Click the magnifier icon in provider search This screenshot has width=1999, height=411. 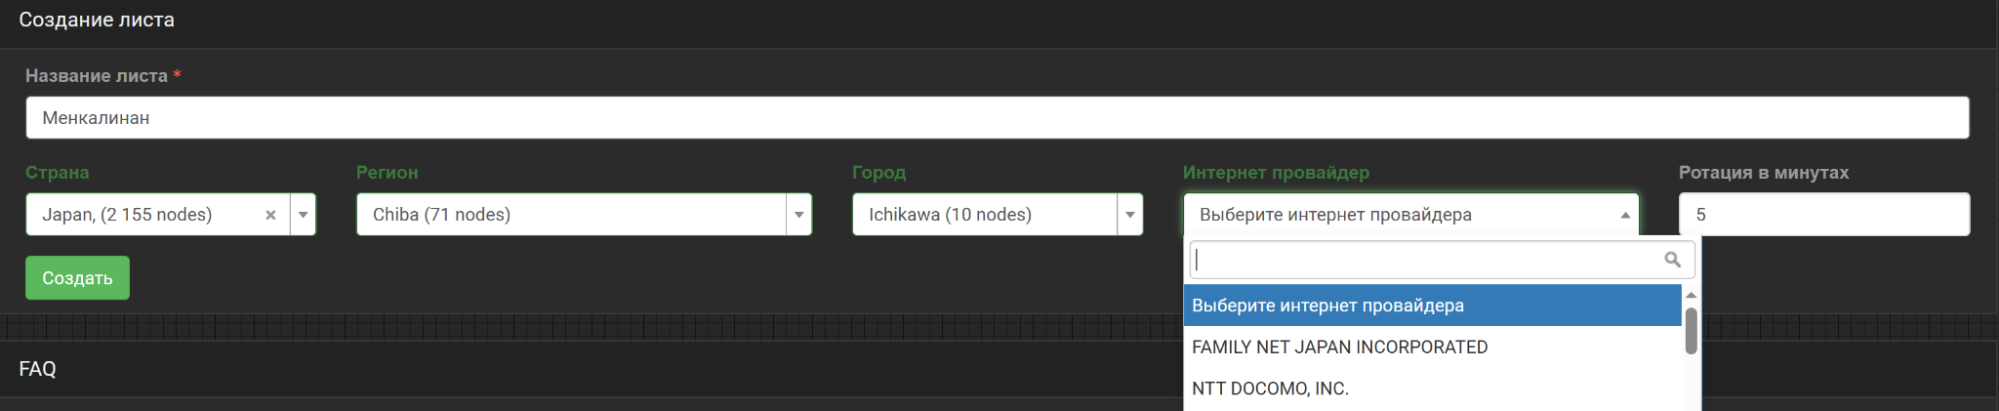[1672, 260]
